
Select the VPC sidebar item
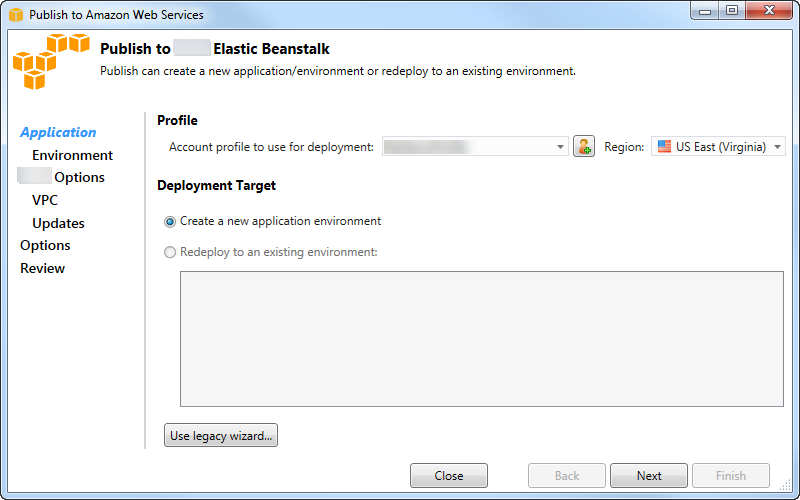[45, 201]
